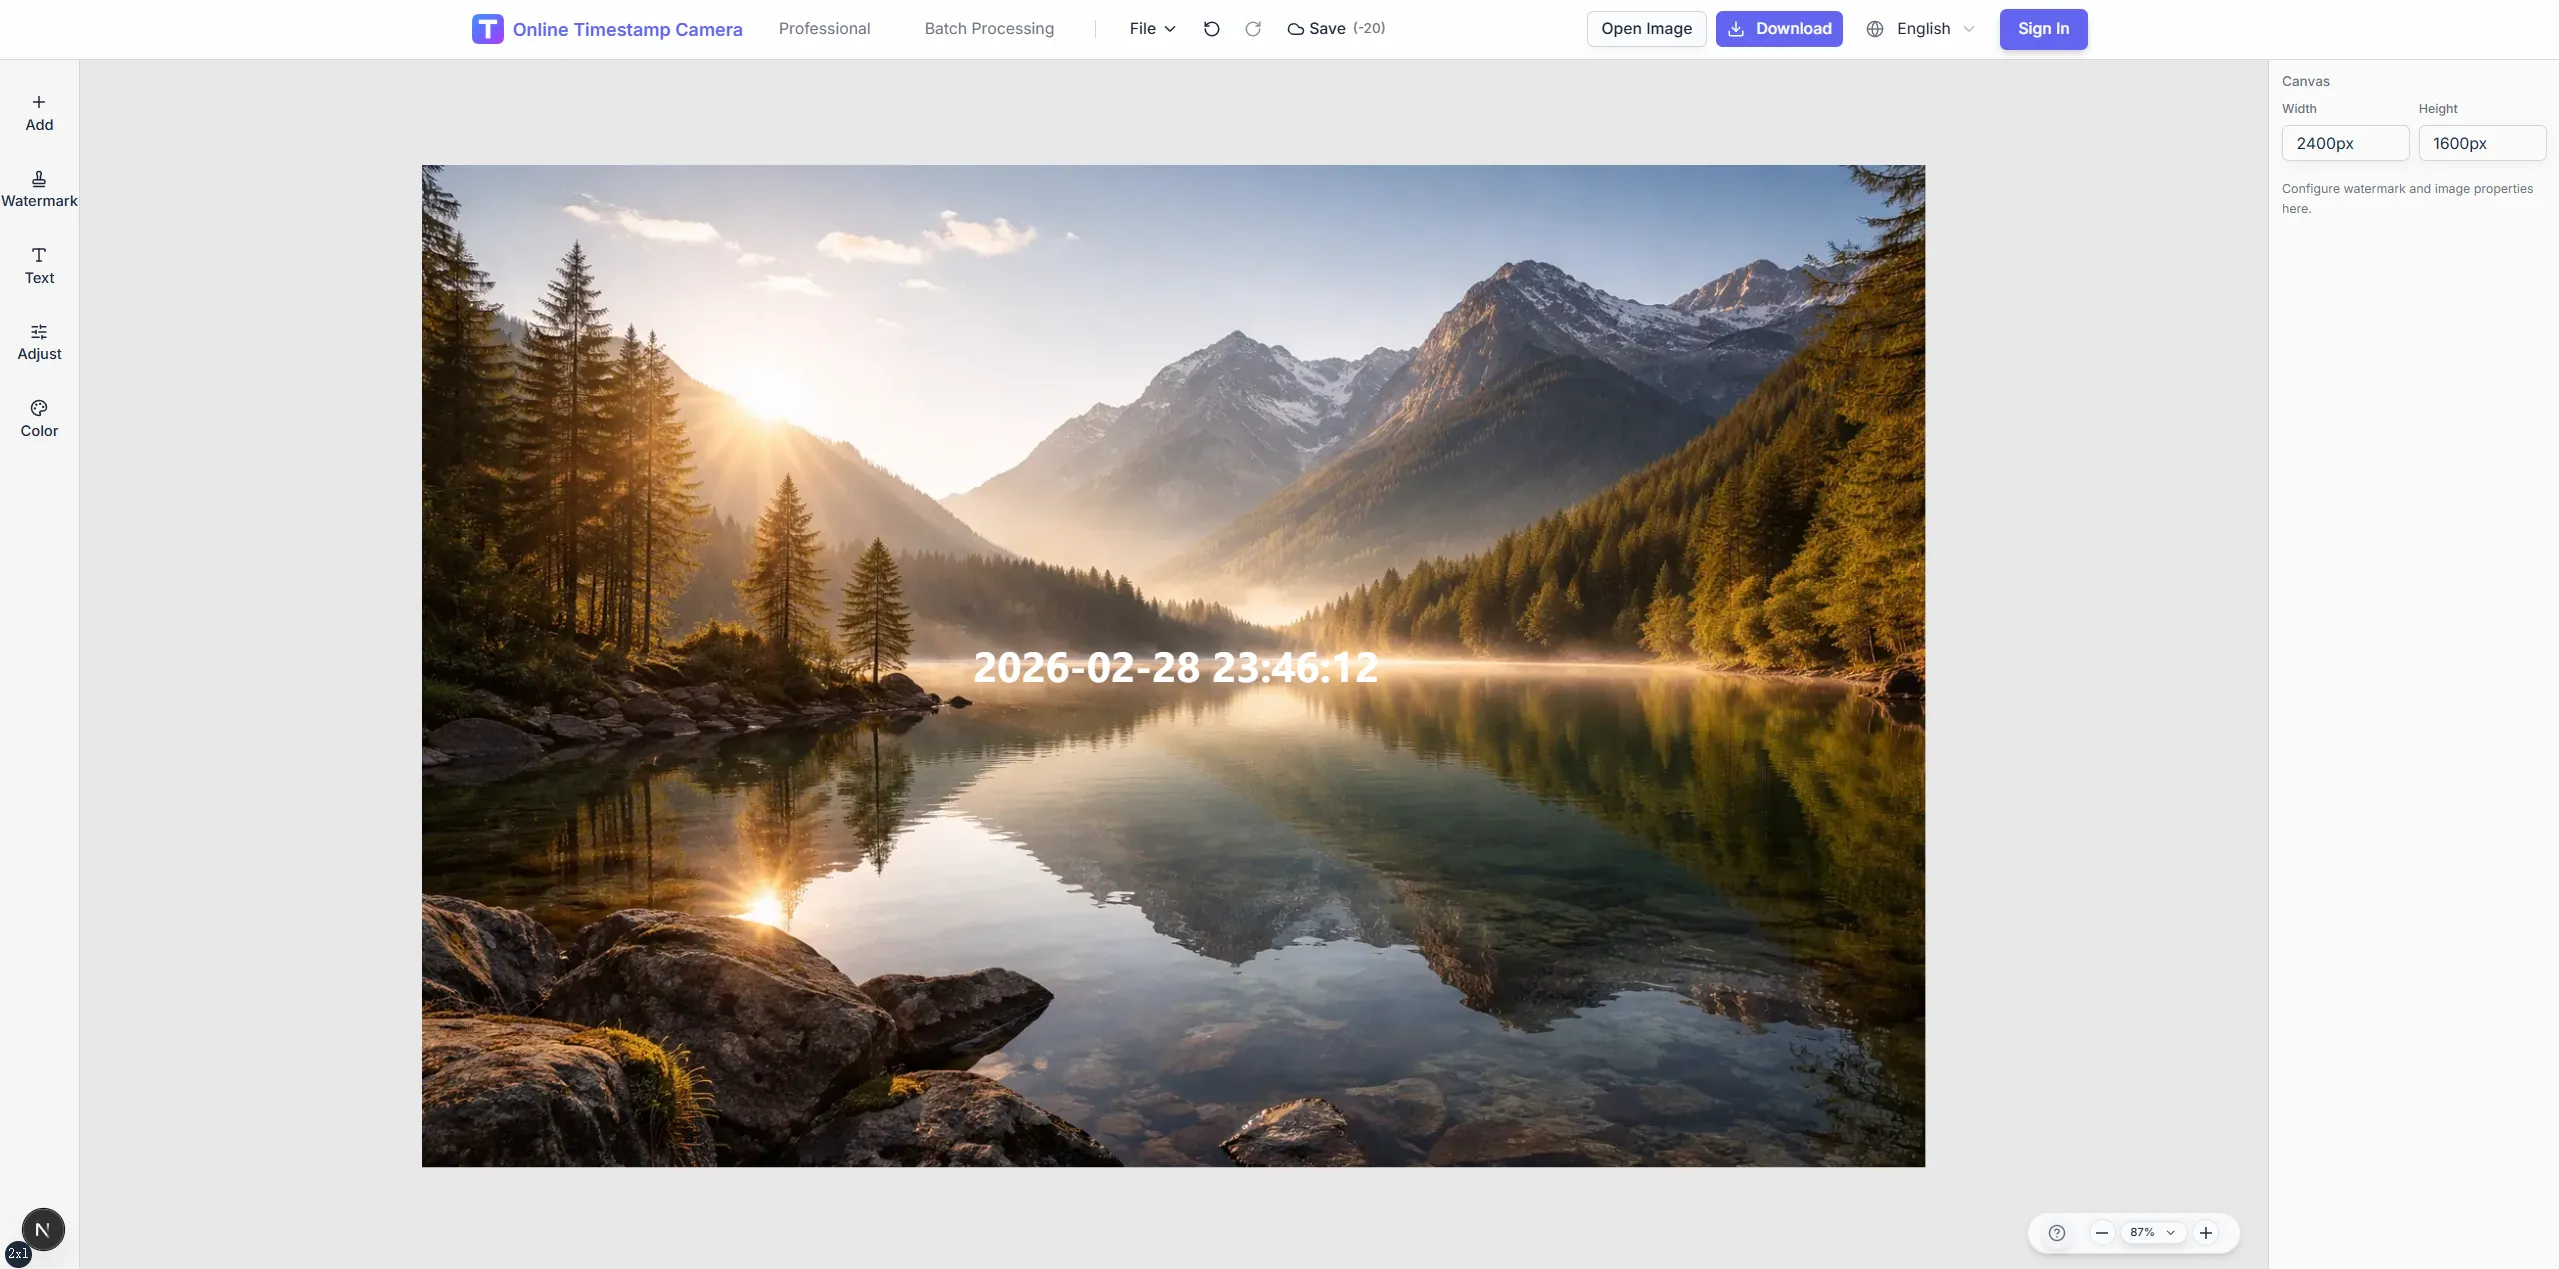Click the redo arrow icon
The image size is (2559, 1269).
(x=1252, y=29)
